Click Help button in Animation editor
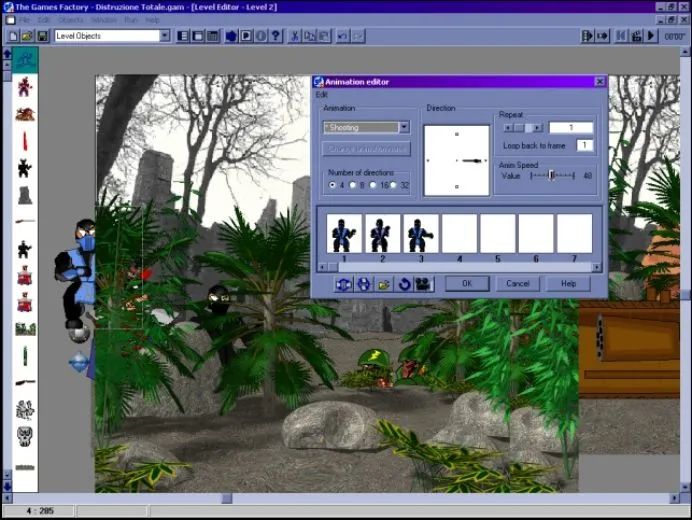The height and width of the screenshot is (520, 692). pyautogui.click(x=568, y=283)
